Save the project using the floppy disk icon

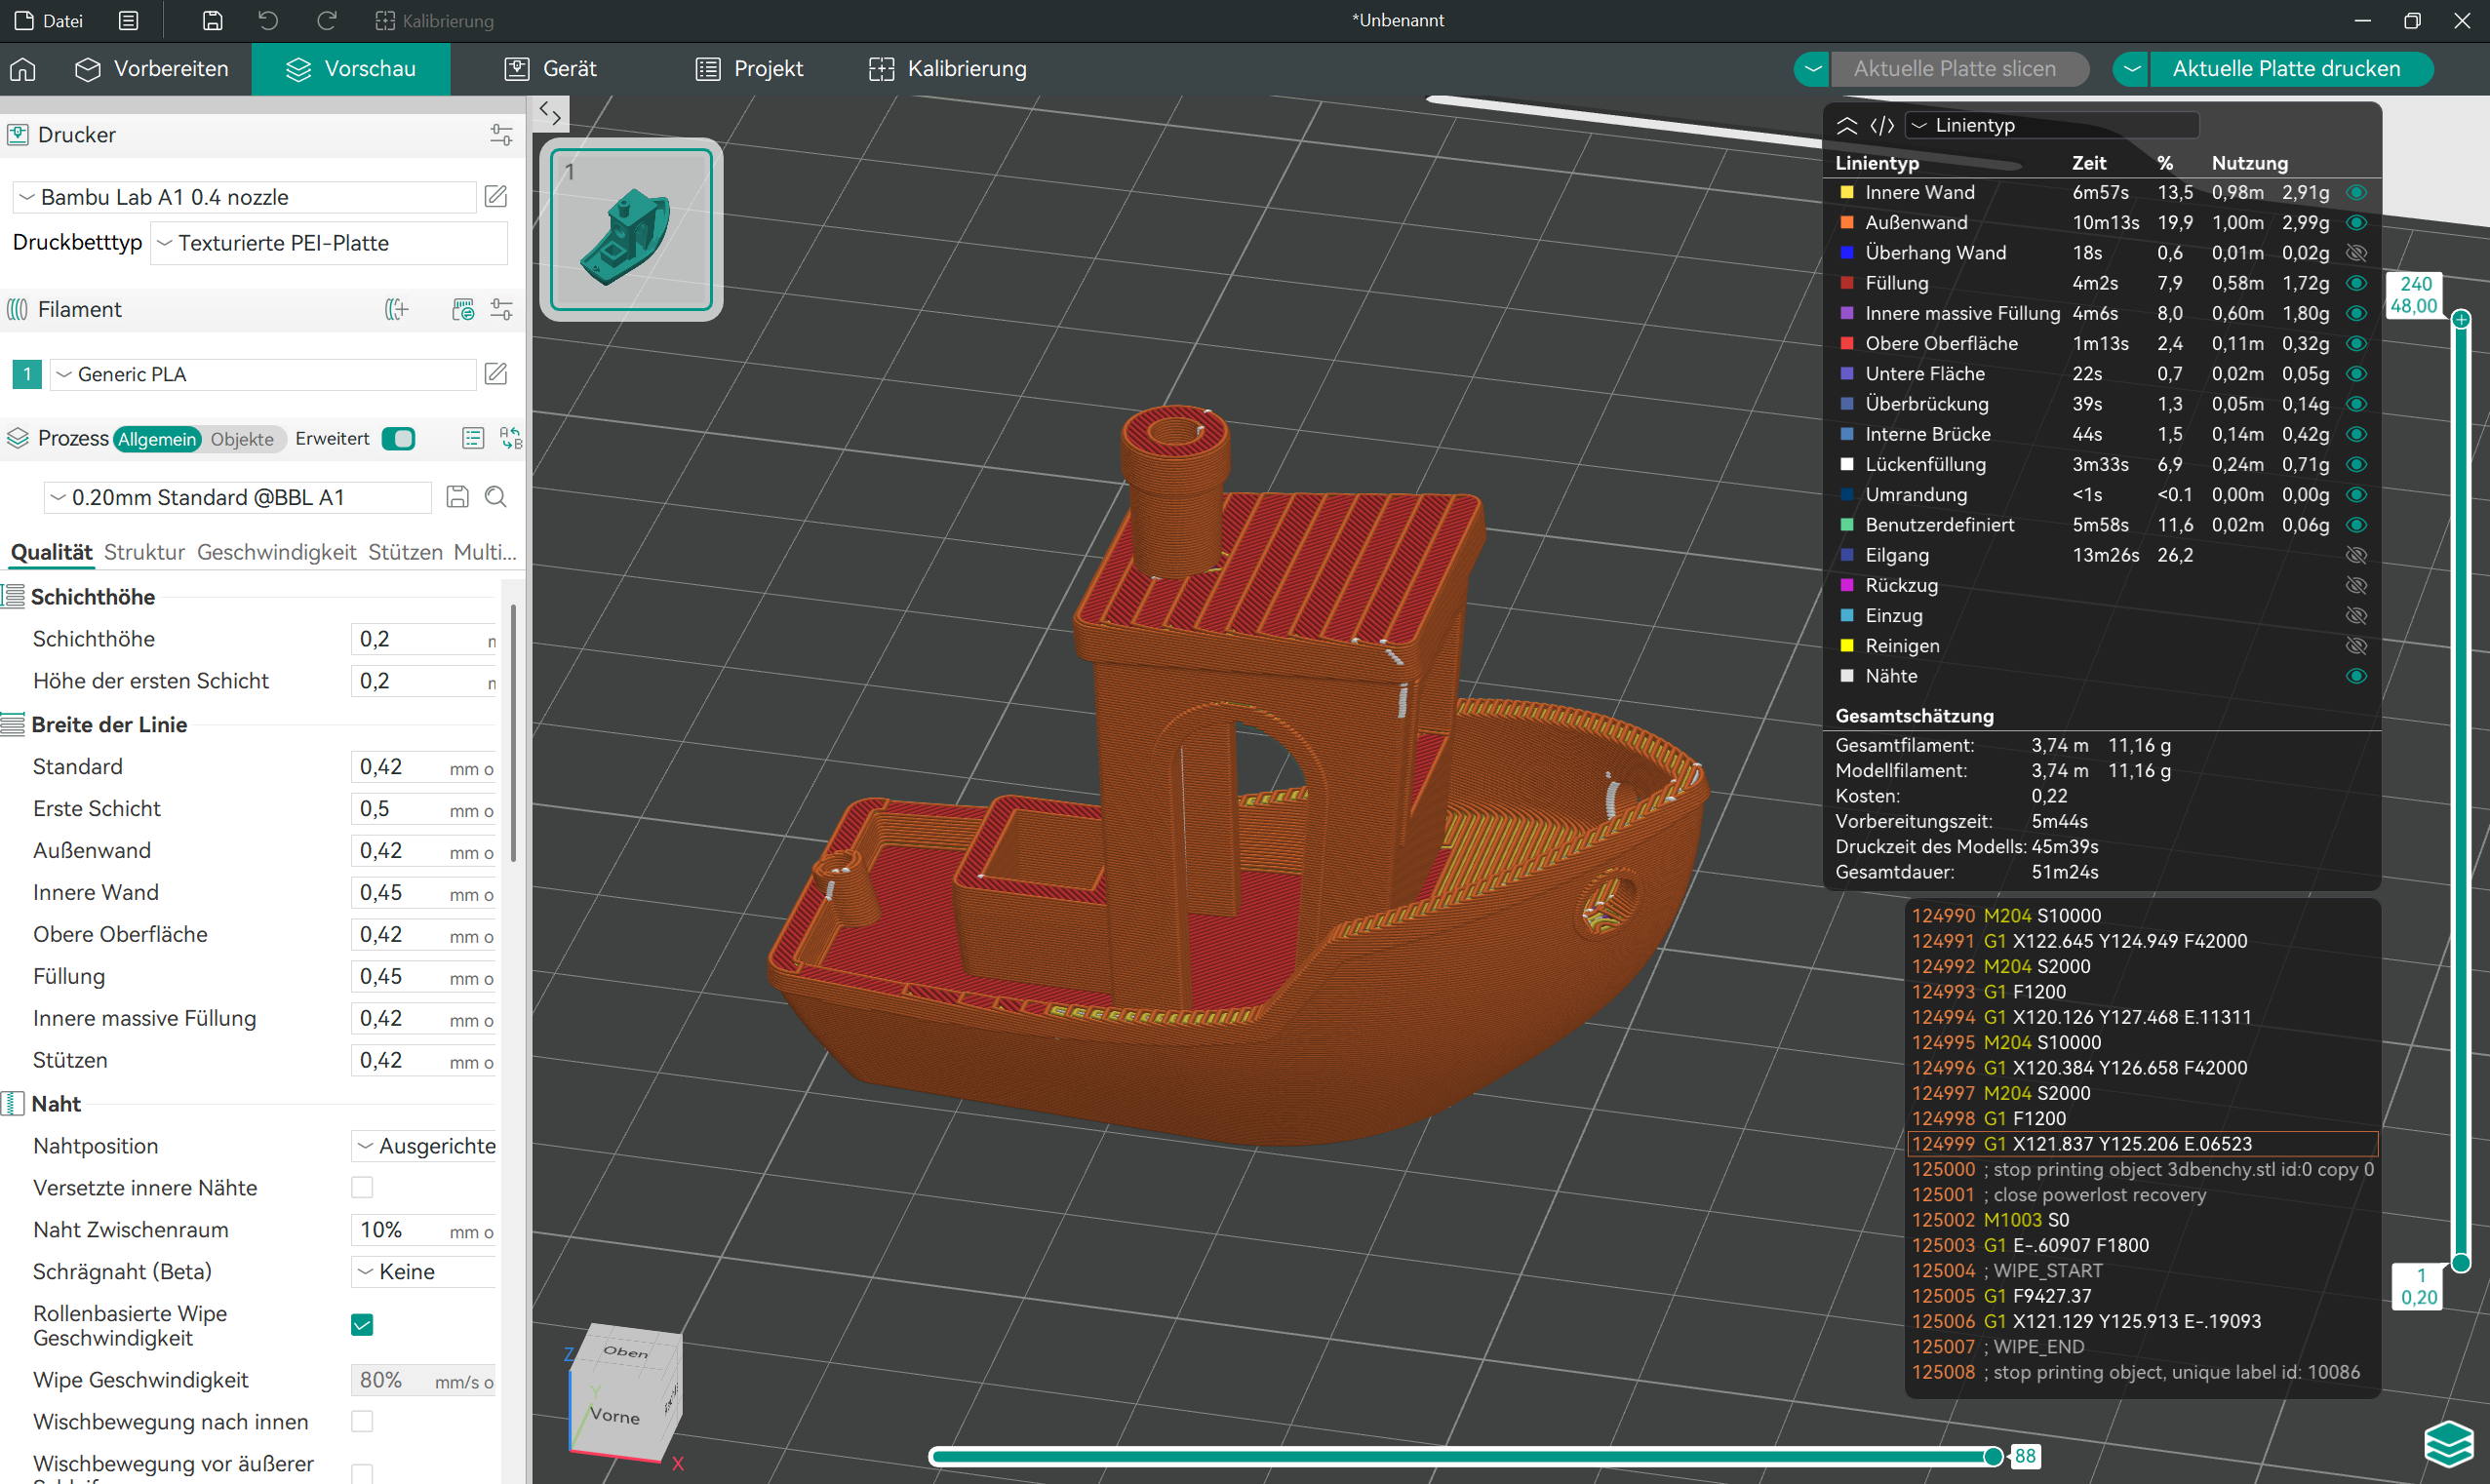coord(211,20)
